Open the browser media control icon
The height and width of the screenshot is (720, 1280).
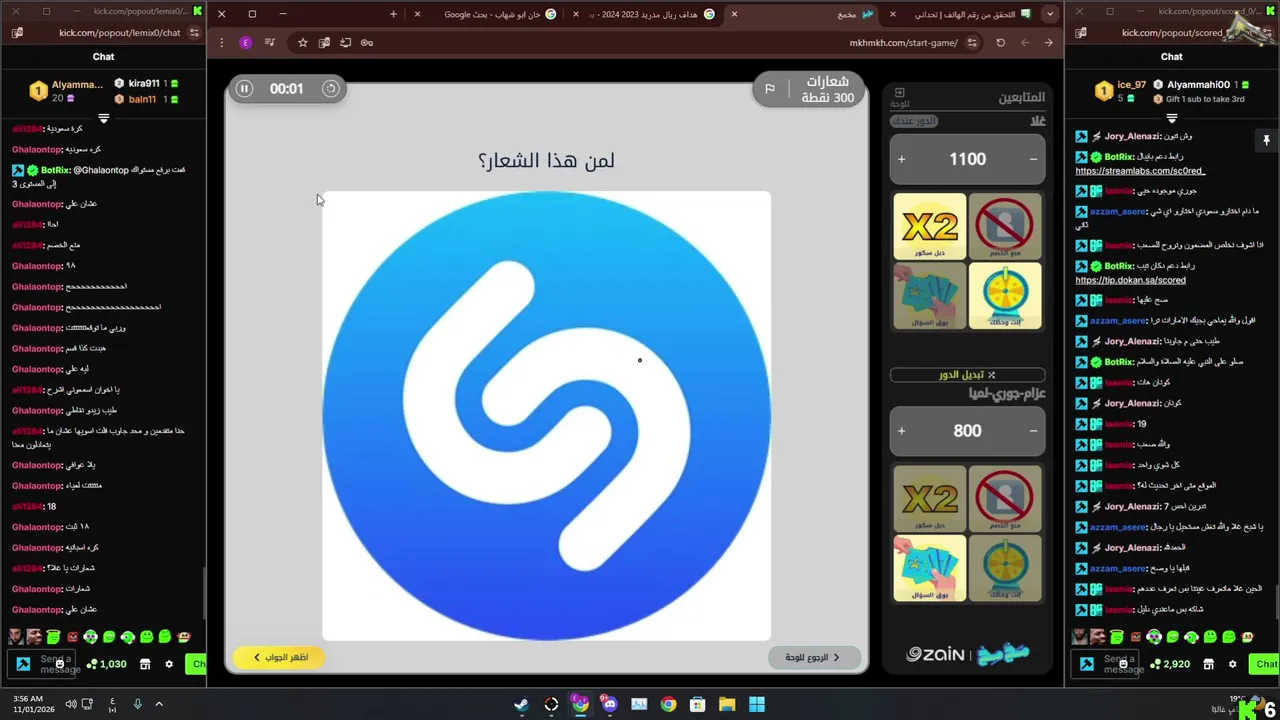coord(269,43)
